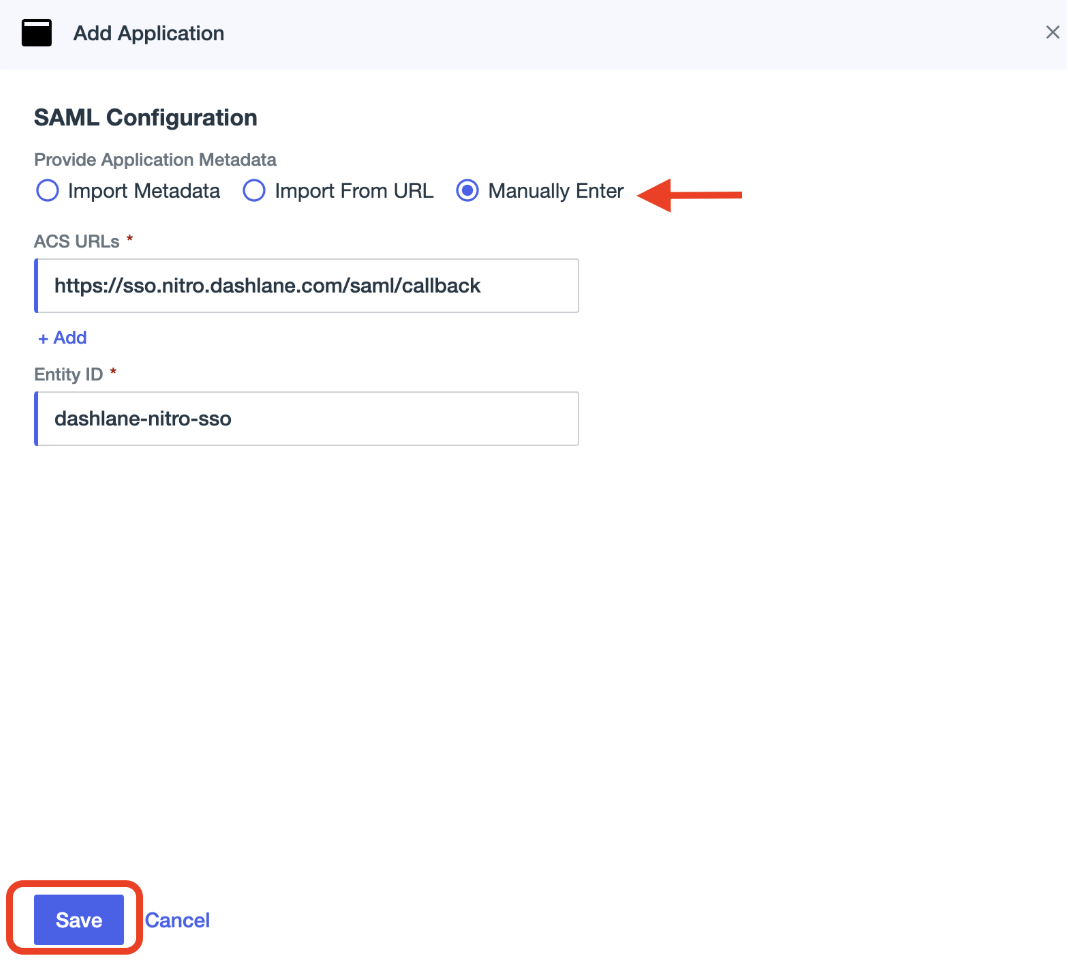The image size is (1068, 966).
Task: Cancel the SAML configuration
Action: tap(177, 920)
